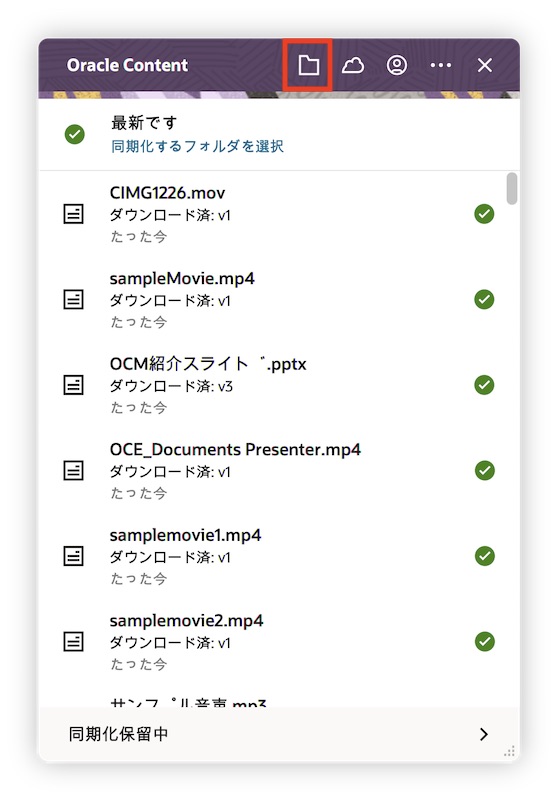Click the document icon beside sampleMovie.mp4
The height and width of the screenshot is (800, 559).
pos(73,299)
